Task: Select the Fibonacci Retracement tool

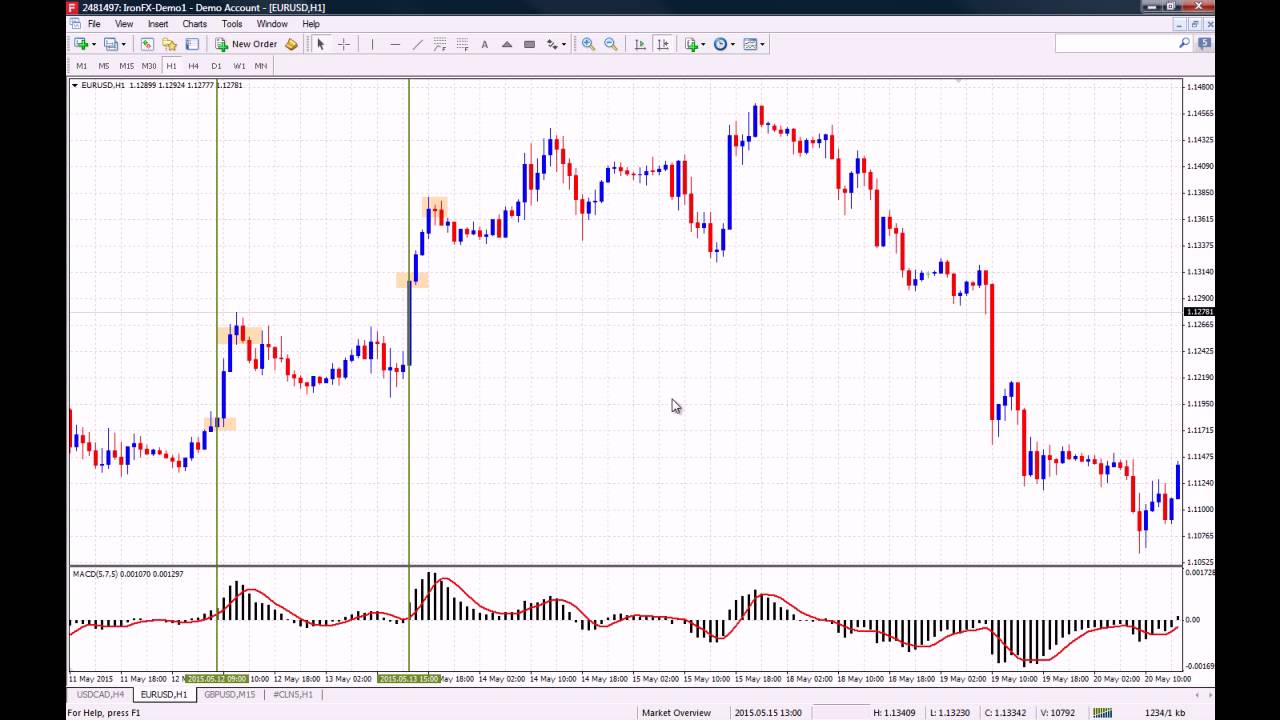Action: coord(463,44)
